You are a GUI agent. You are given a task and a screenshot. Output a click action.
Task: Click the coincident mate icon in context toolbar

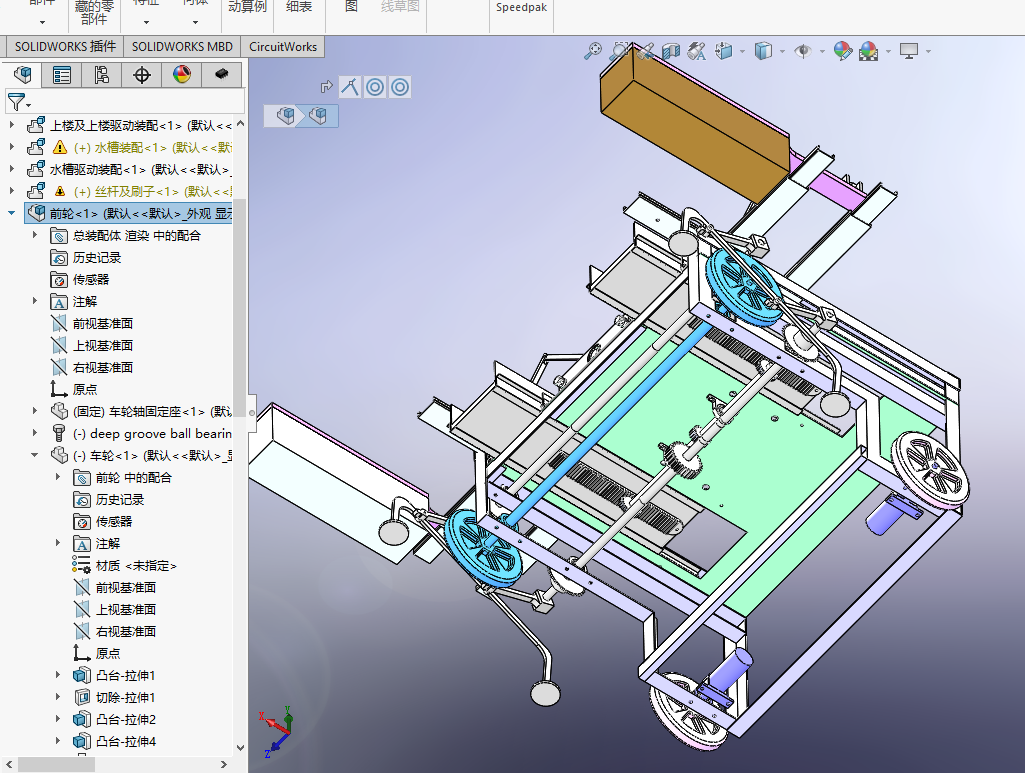click(350, 87)
